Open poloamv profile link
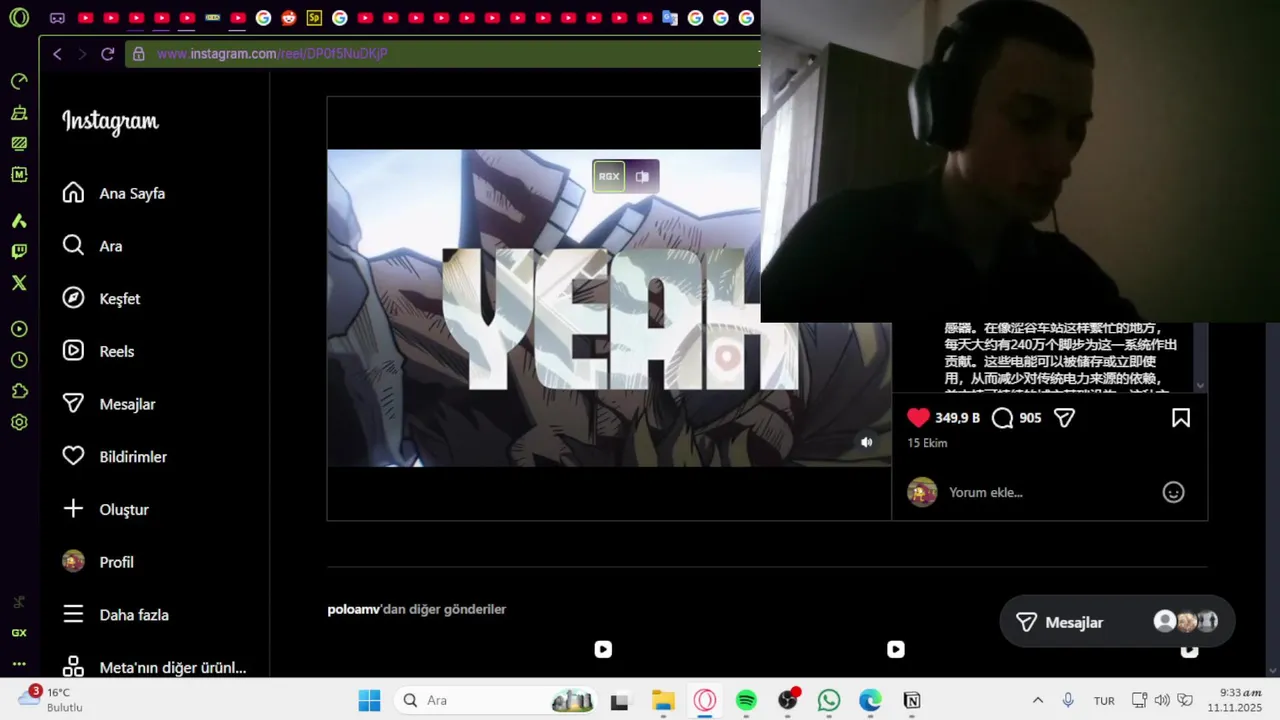Screen dimensions: 1280x720 (x=353, y=609)
